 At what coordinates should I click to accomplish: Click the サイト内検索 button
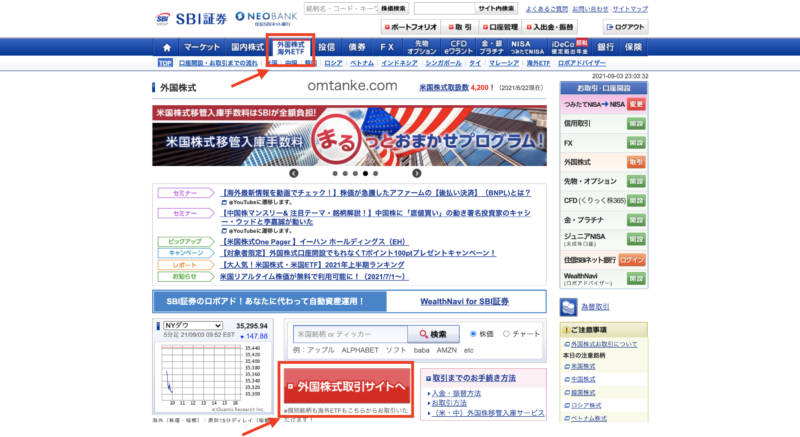click(x=496, y=9)
